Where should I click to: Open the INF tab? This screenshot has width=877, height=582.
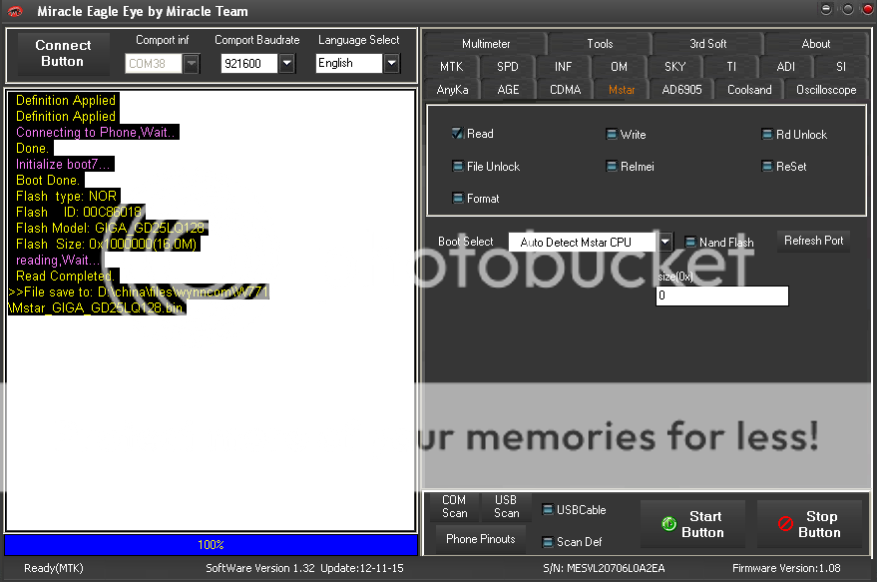[563, 67]
